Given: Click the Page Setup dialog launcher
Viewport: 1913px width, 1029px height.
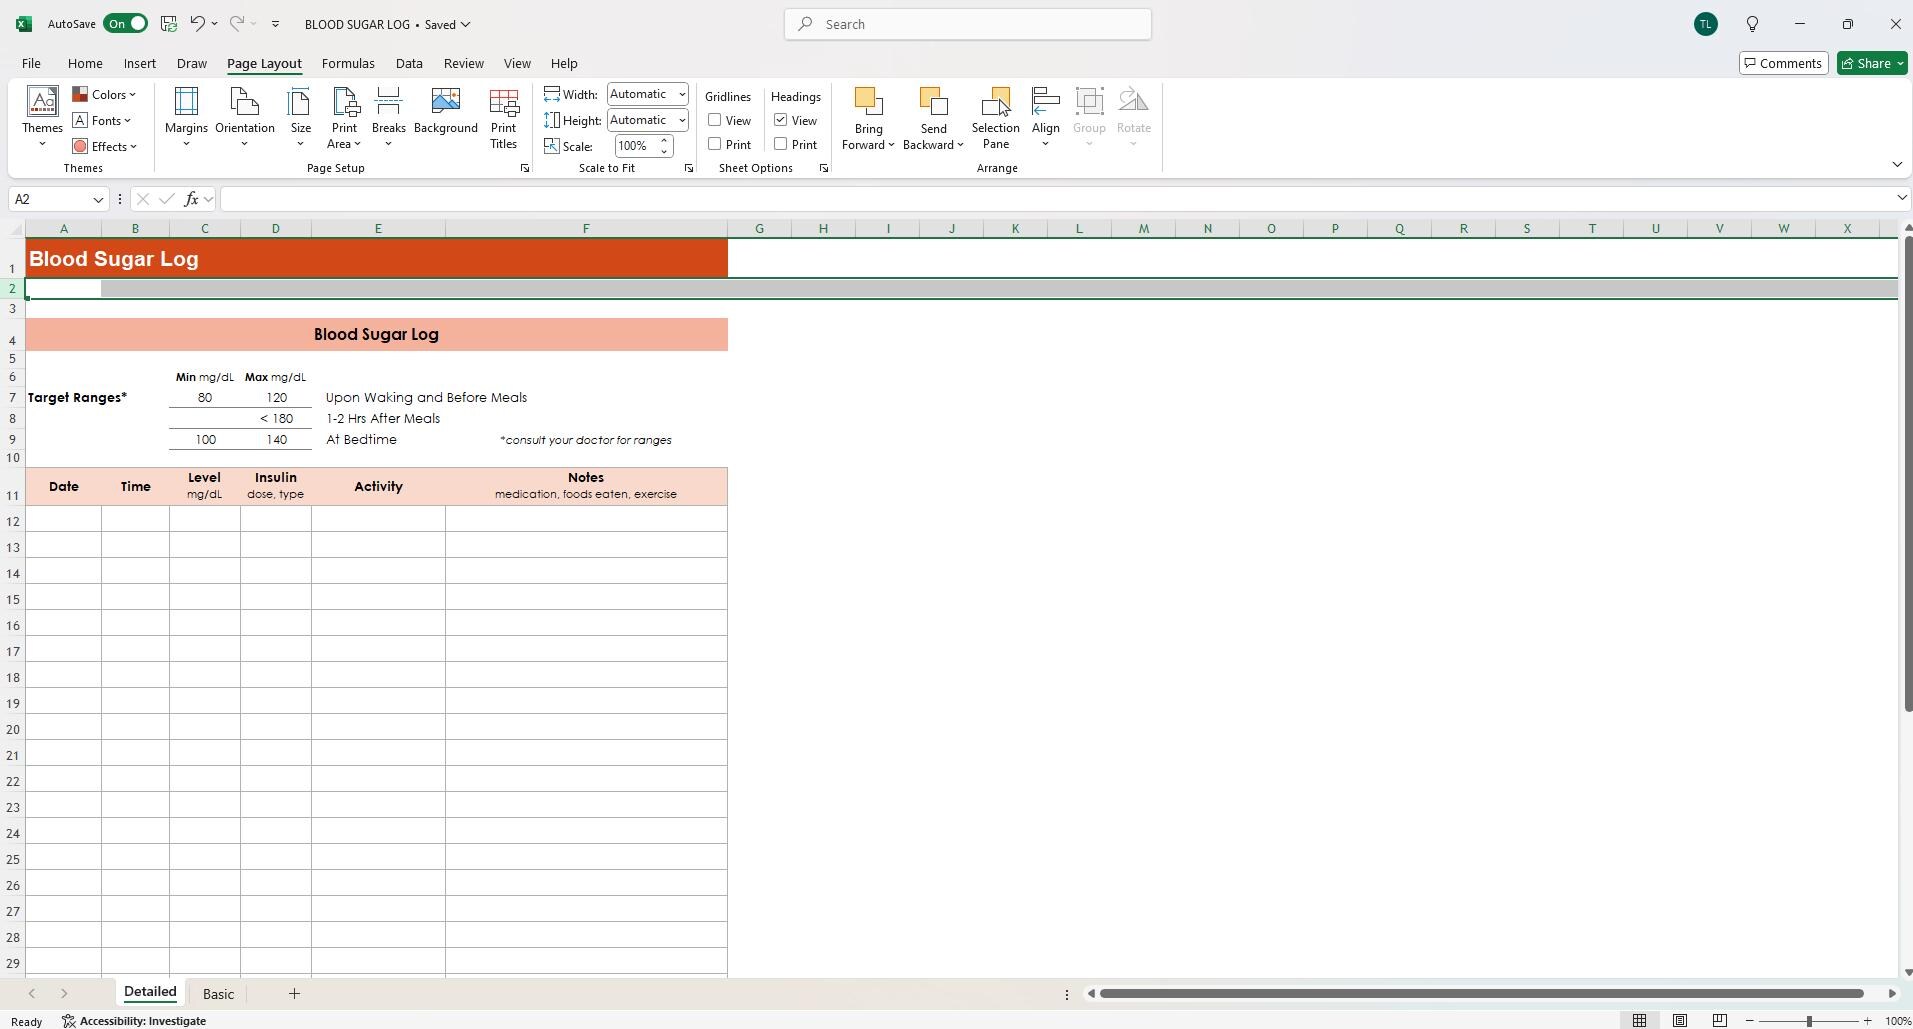Looking at the screenshot, I should (525, 168).
